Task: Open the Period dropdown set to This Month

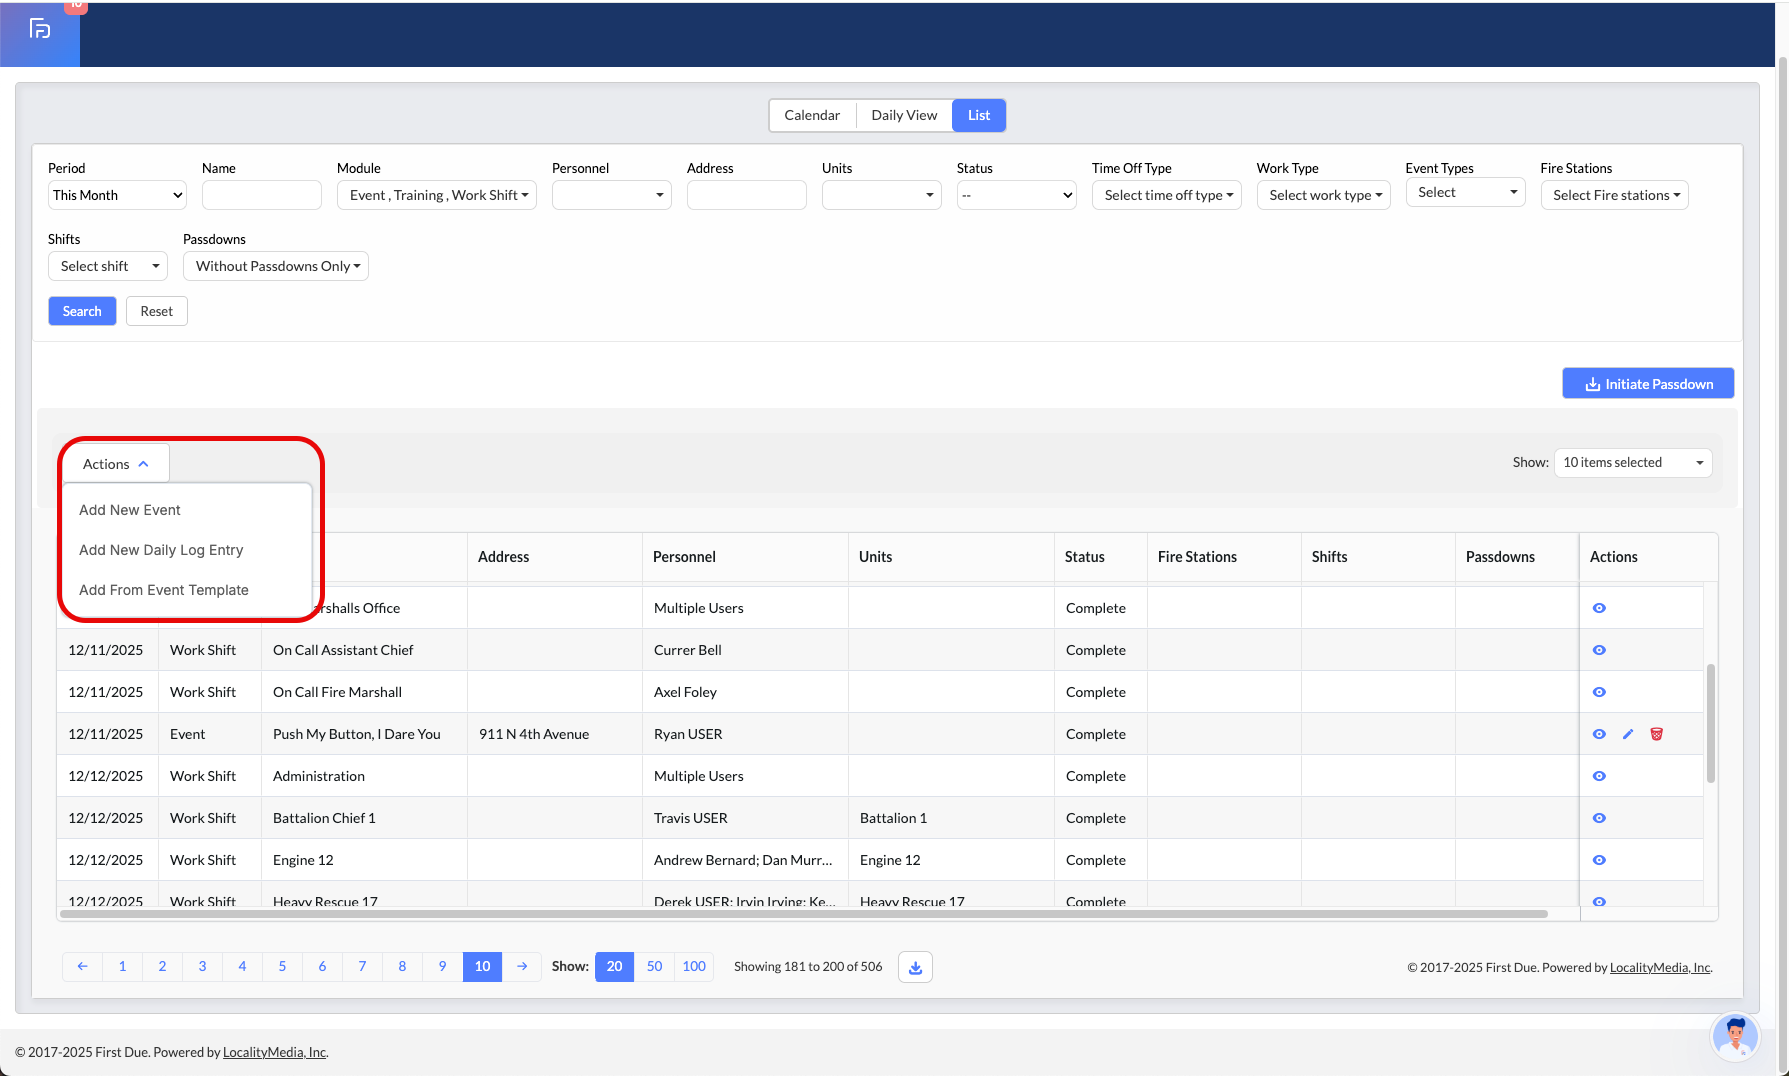Action: point(117,195)
